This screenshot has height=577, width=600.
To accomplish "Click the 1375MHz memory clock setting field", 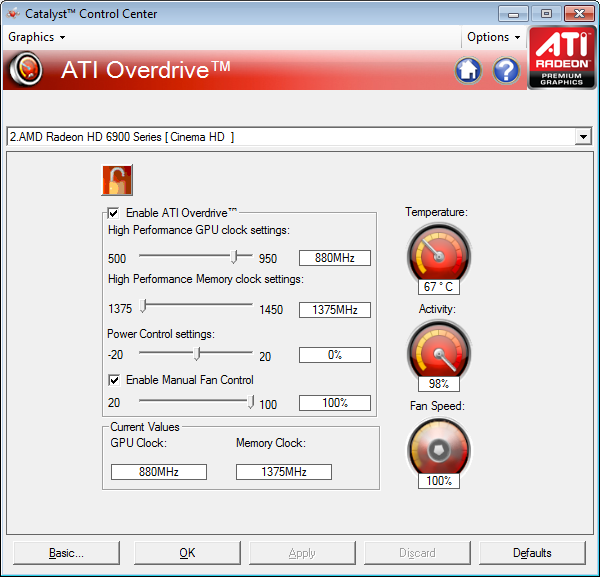I will tap(335, 310).
